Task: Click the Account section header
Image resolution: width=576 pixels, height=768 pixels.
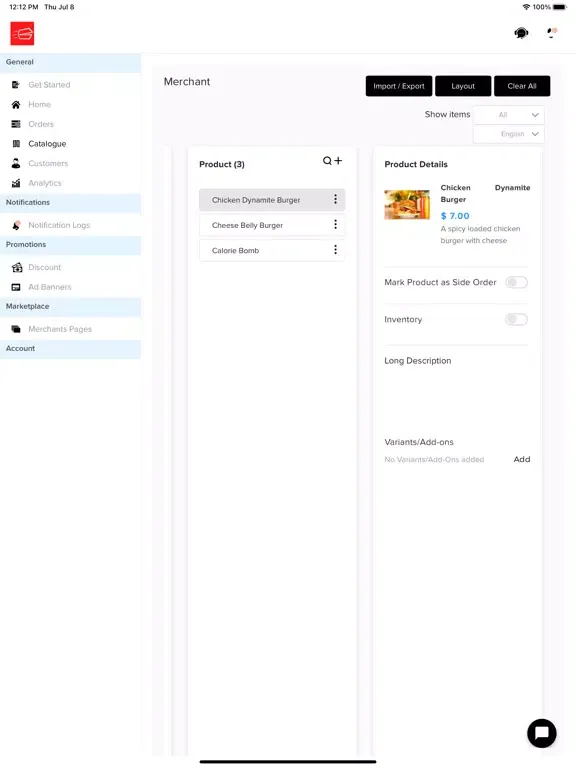Action: coord(71,348)
